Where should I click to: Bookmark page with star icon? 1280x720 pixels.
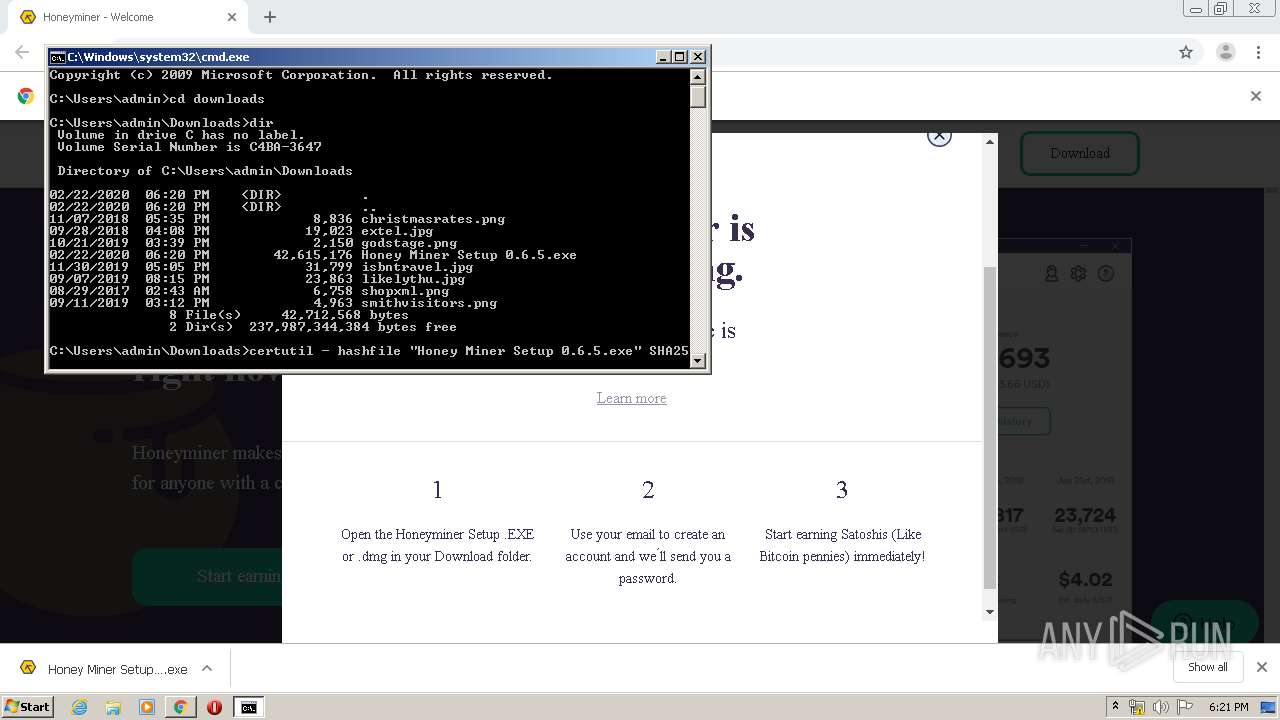(1186, 52)
